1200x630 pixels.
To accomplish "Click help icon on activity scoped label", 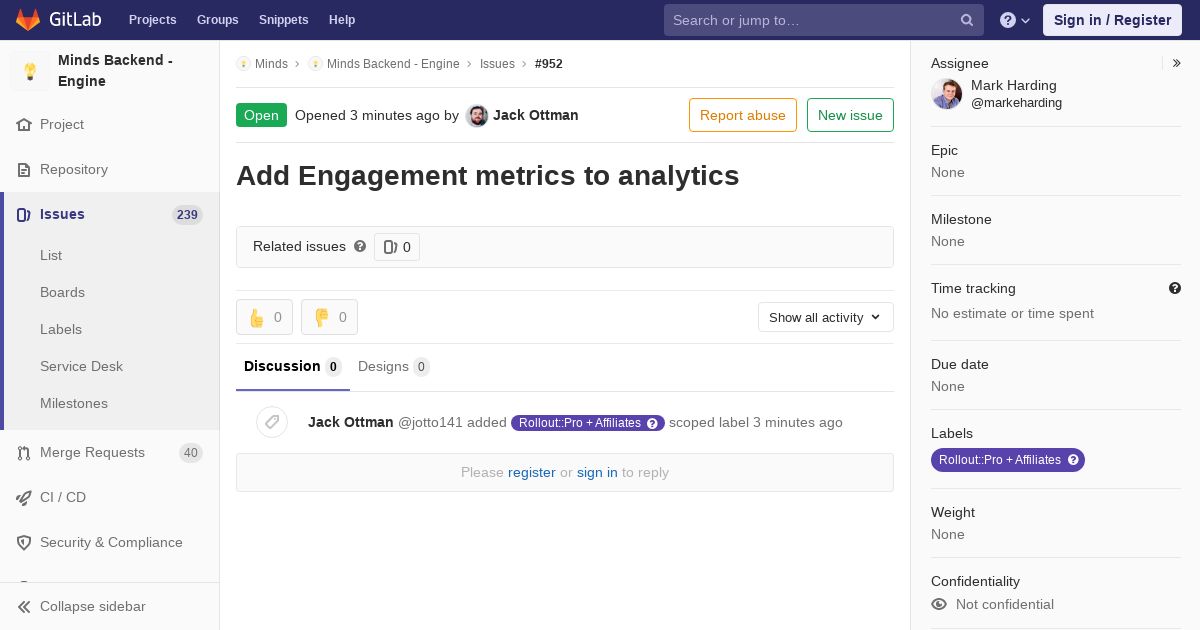I will point(653,423).
